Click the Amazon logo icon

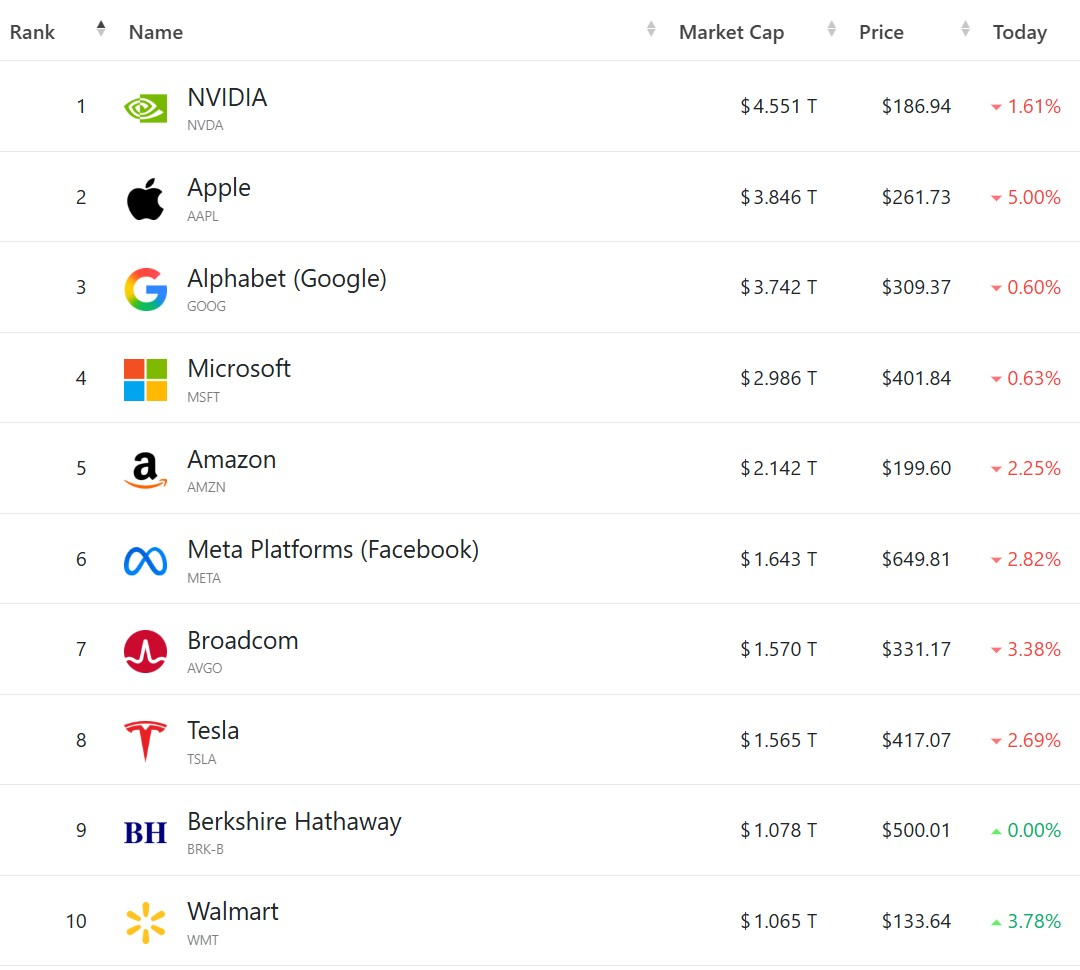click(x=146, y=470)
